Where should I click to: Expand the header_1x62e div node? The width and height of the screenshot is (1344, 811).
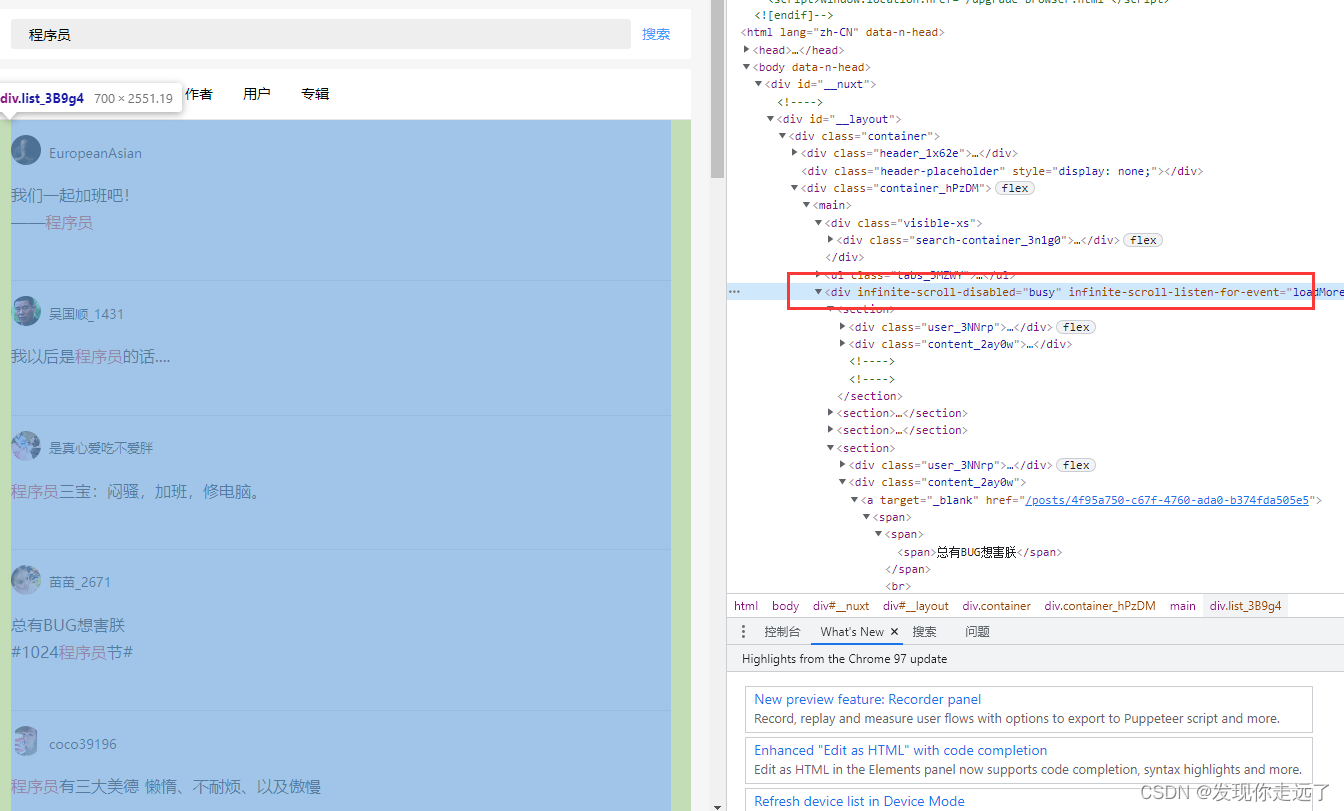point(795,153)
